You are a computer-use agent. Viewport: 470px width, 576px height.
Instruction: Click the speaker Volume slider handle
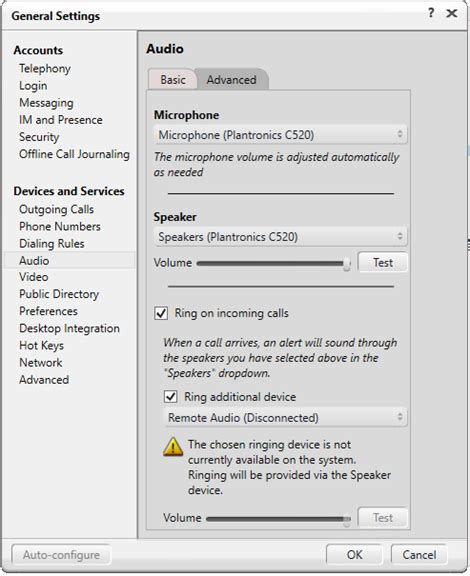[x=347, y=263]
